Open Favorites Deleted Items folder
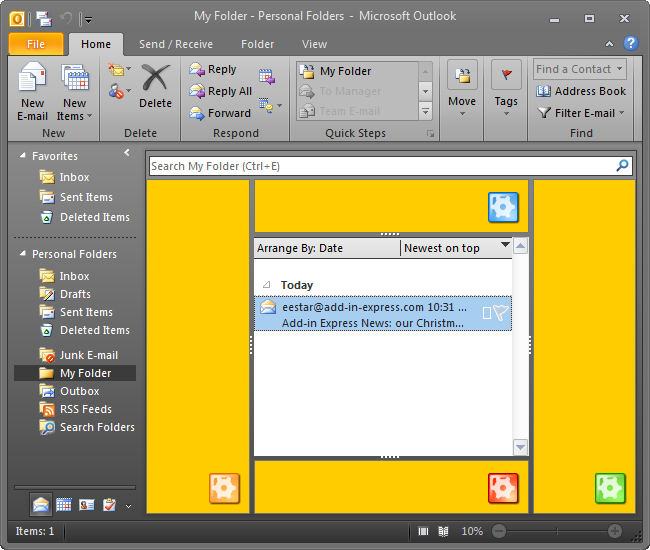This screenshot has width=650, height=550. point(85,217)
